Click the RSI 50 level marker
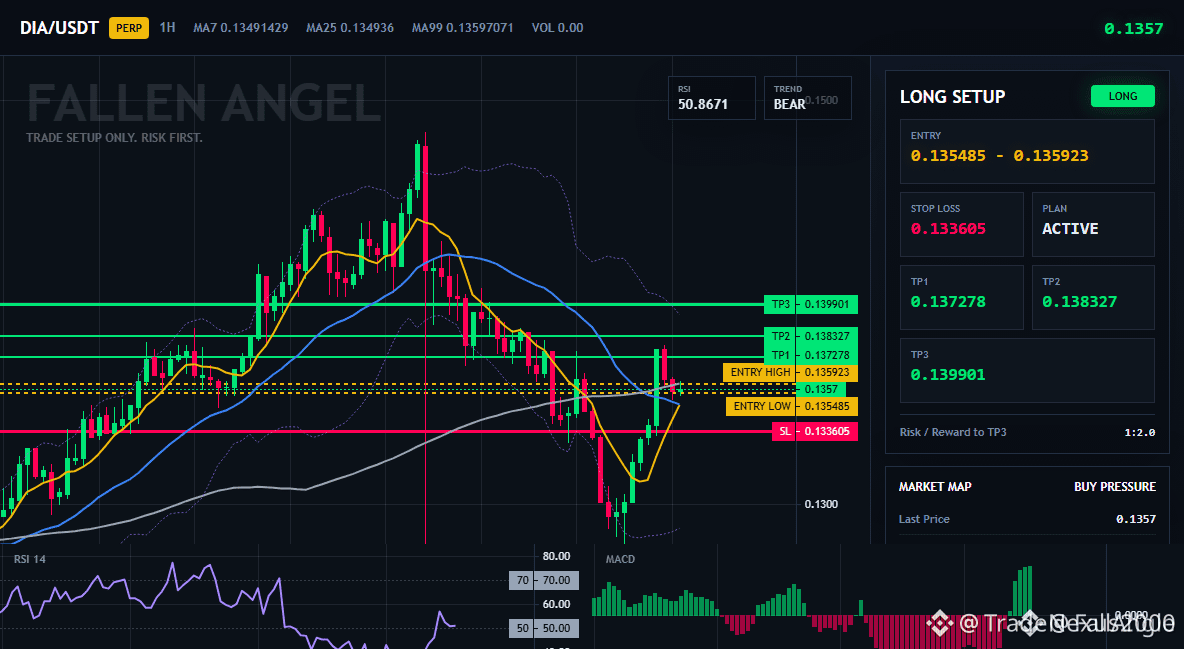The image size is (1184, 649). (x=544, y=628)
